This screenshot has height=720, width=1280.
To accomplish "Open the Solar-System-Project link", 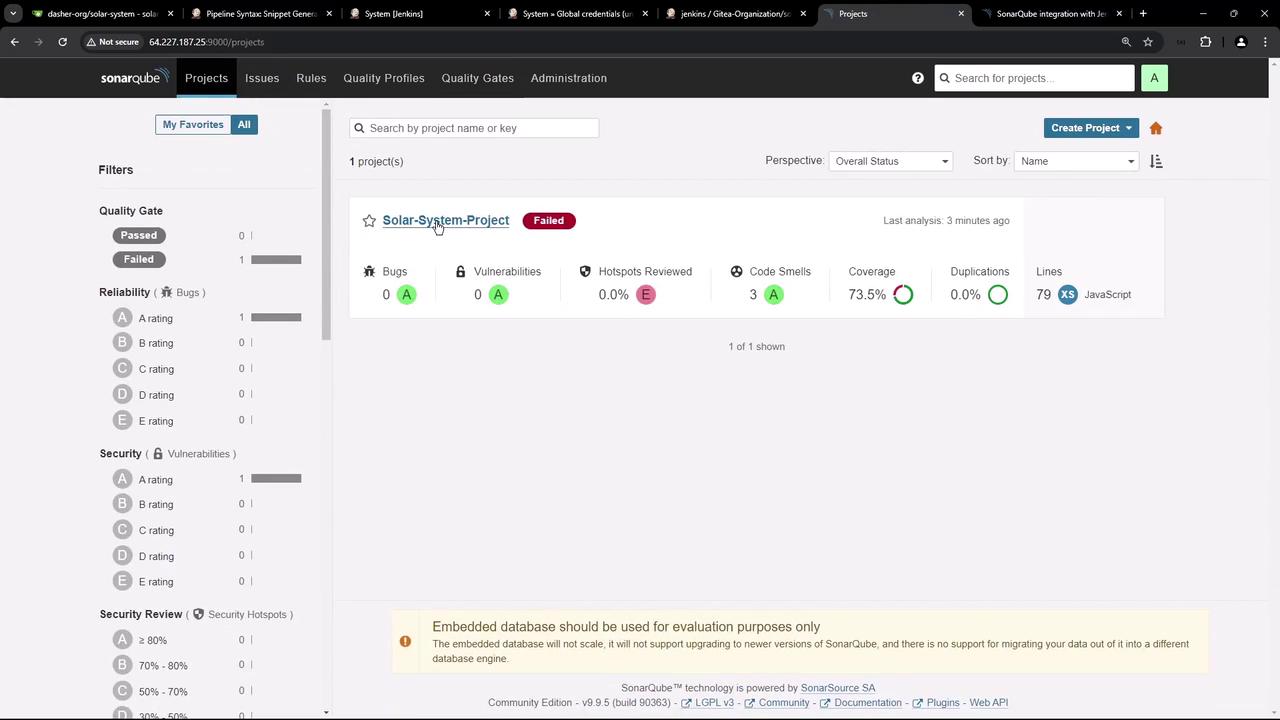I will (446, 221).
